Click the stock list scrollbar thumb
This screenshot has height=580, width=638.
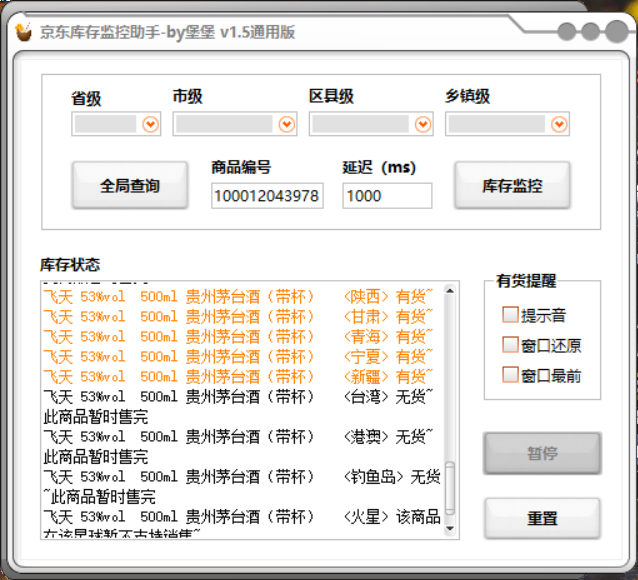coord(450,488)
